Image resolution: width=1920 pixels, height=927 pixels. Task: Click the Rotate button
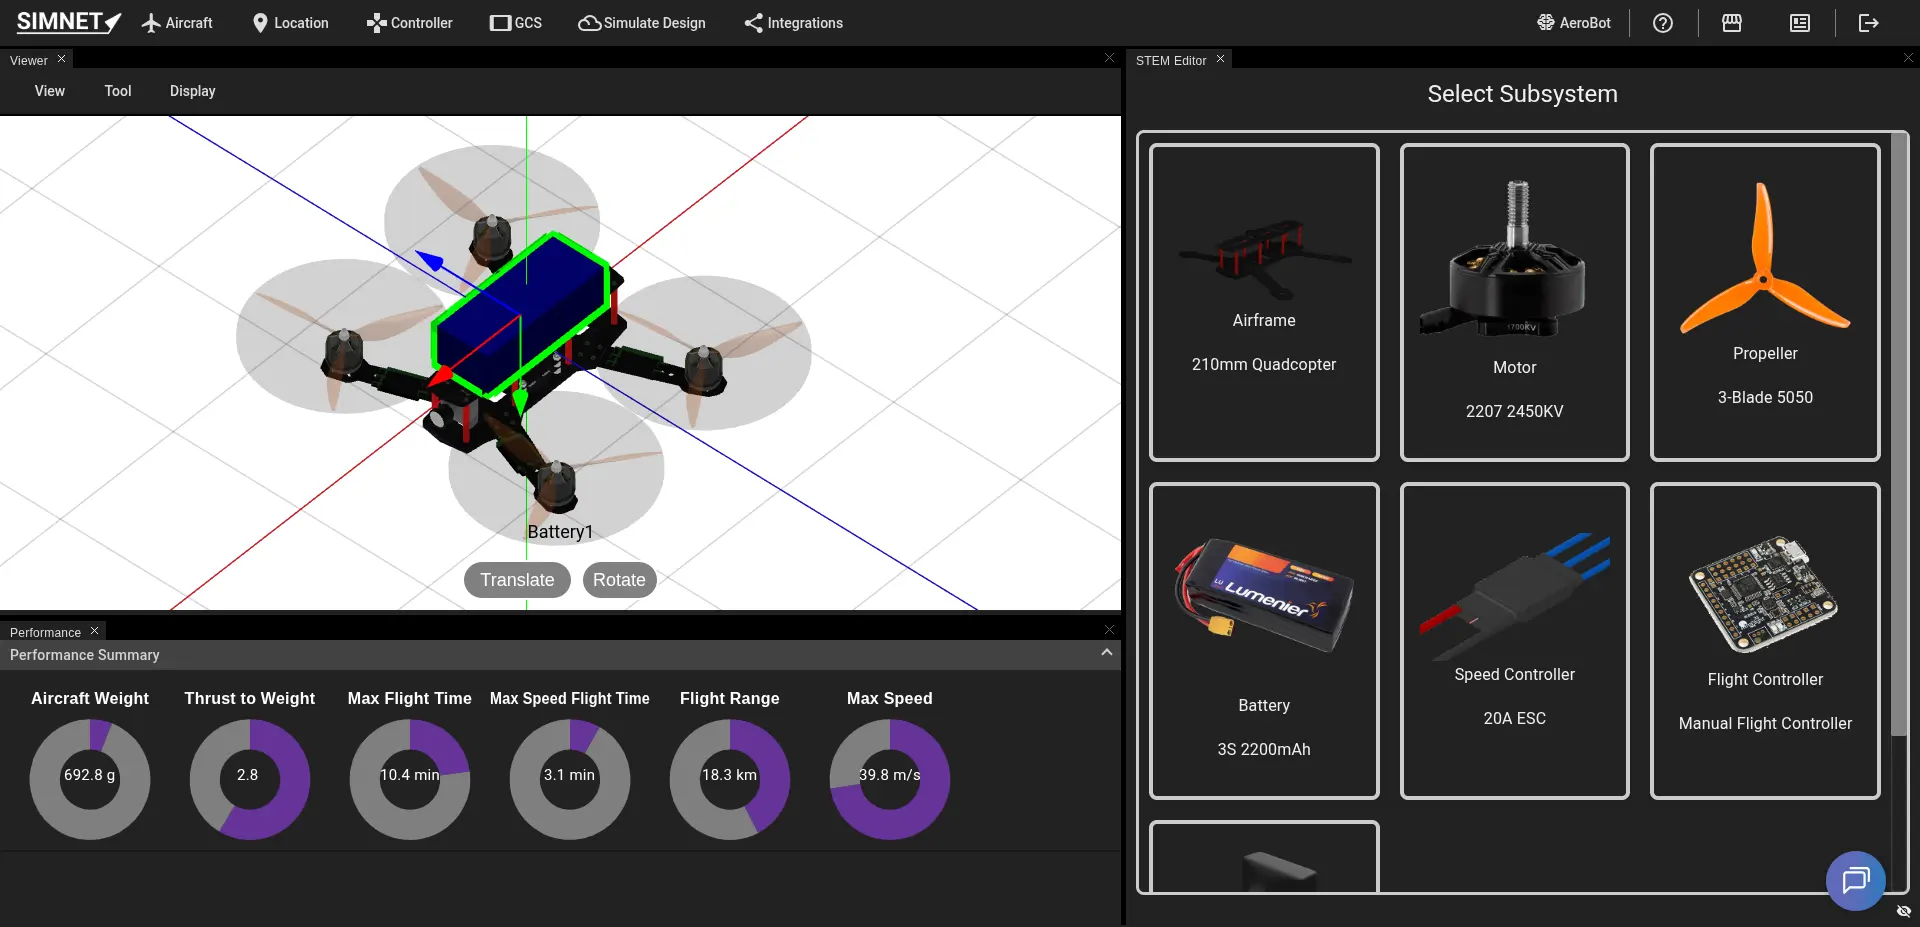(x=619, y=580)
